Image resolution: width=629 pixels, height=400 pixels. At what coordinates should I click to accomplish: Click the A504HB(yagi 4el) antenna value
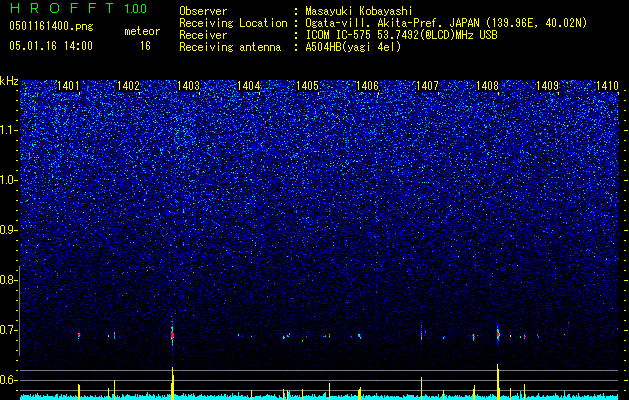353,47
